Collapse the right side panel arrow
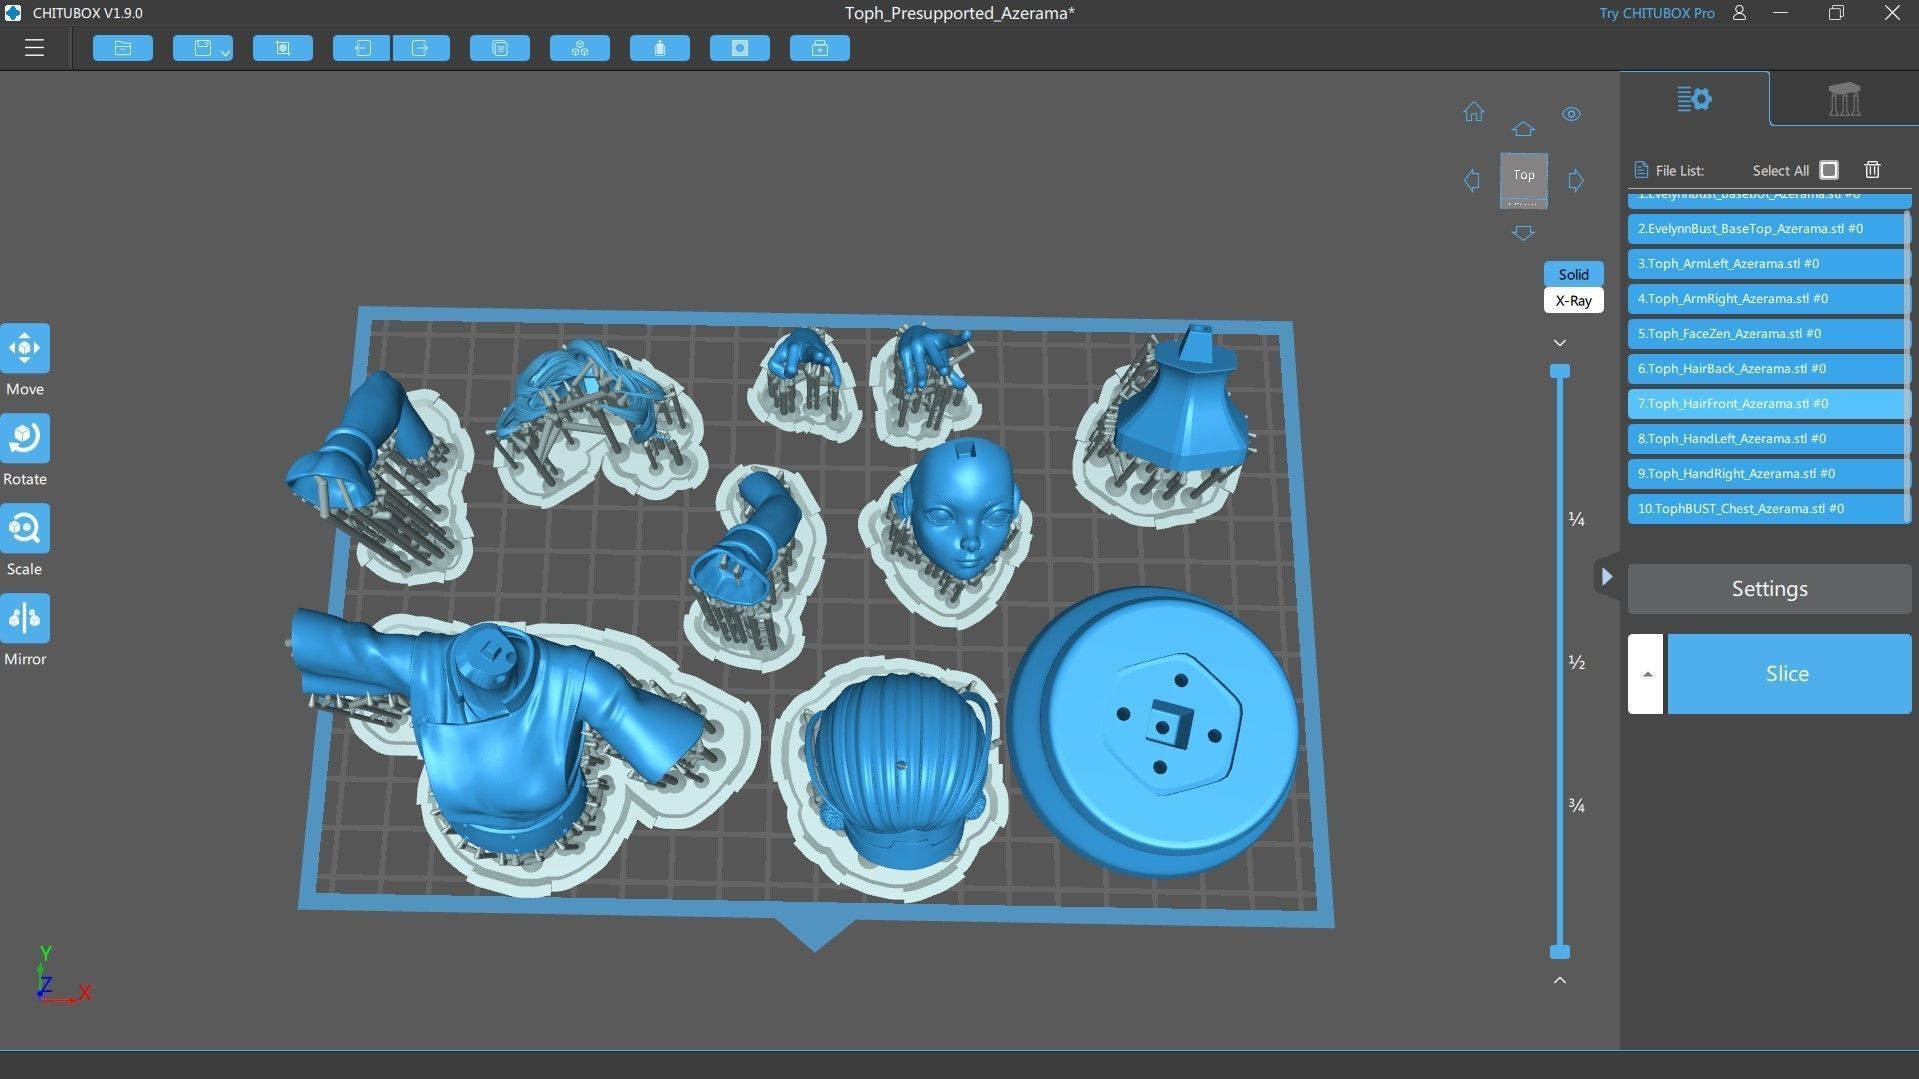The image size is (1919, 1079). tap(1606, 577)
